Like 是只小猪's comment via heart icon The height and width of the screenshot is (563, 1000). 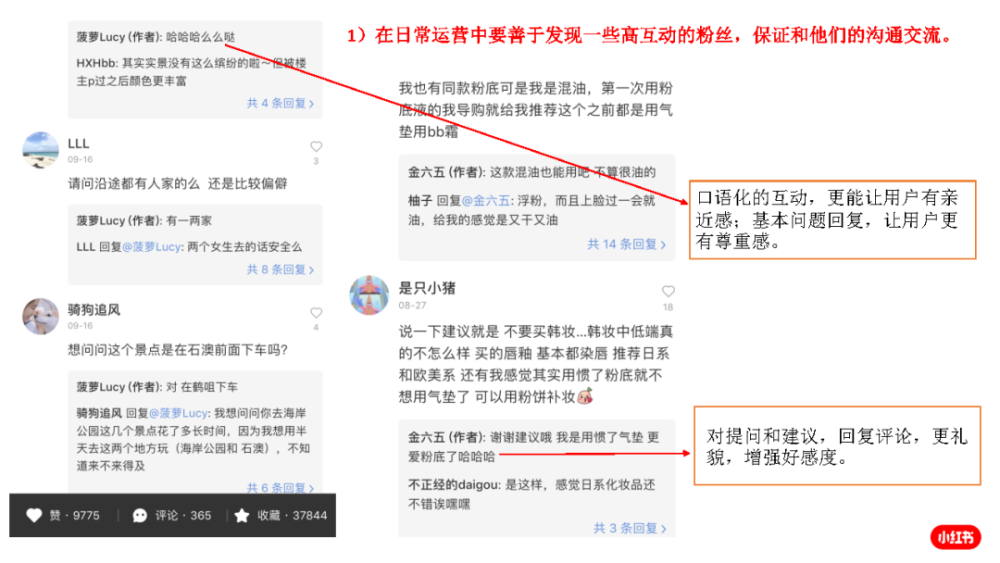click(668, 291)
